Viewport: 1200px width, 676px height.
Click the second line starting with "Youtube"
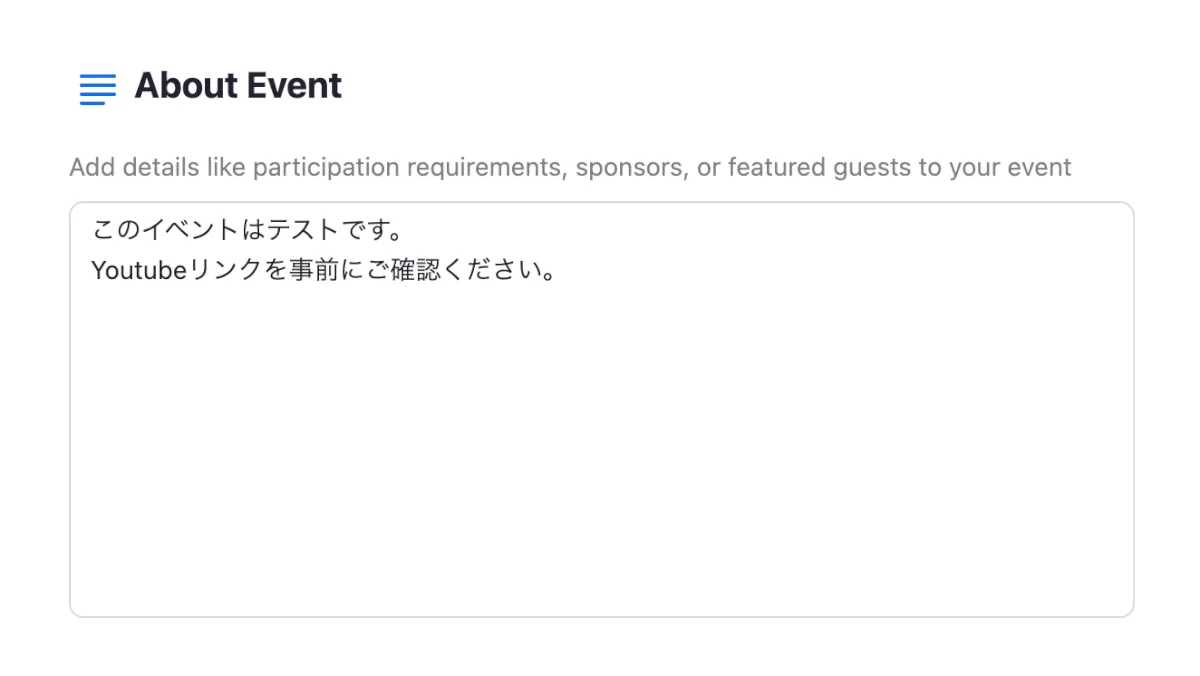[x=324, y=271]
